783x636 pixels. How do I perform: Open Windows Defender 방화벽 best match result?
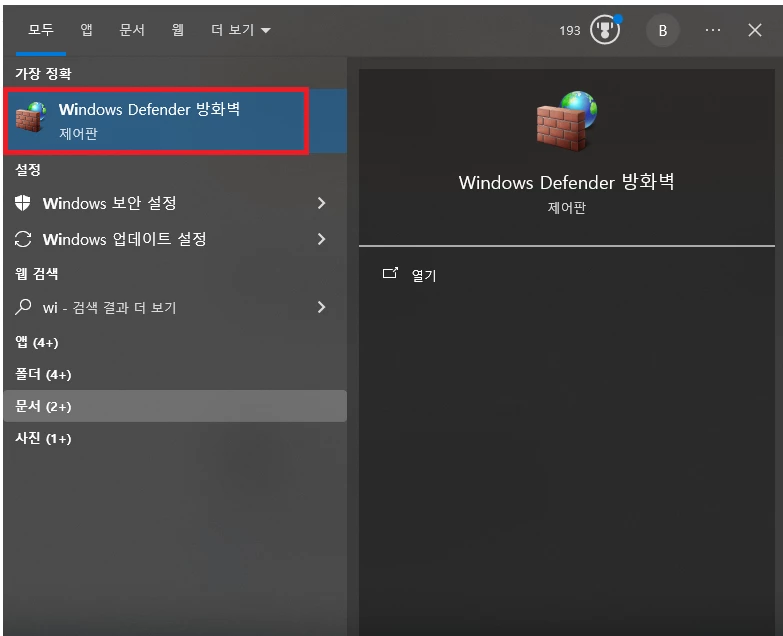coord(175,121)
